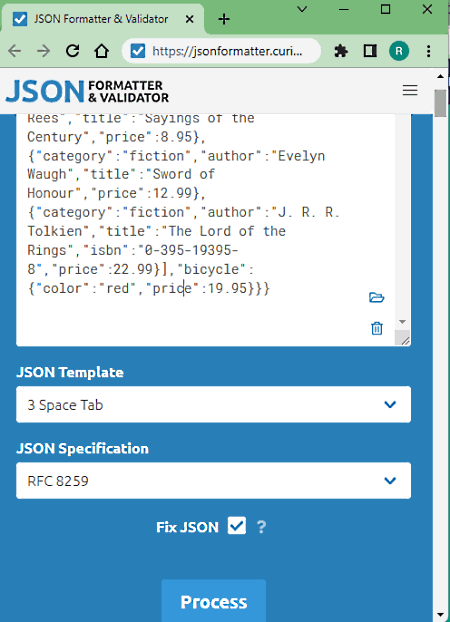Screen dimensions: 450x622
Task: Open the JSON Specification dropdown
Action: [x=213, y=480]
